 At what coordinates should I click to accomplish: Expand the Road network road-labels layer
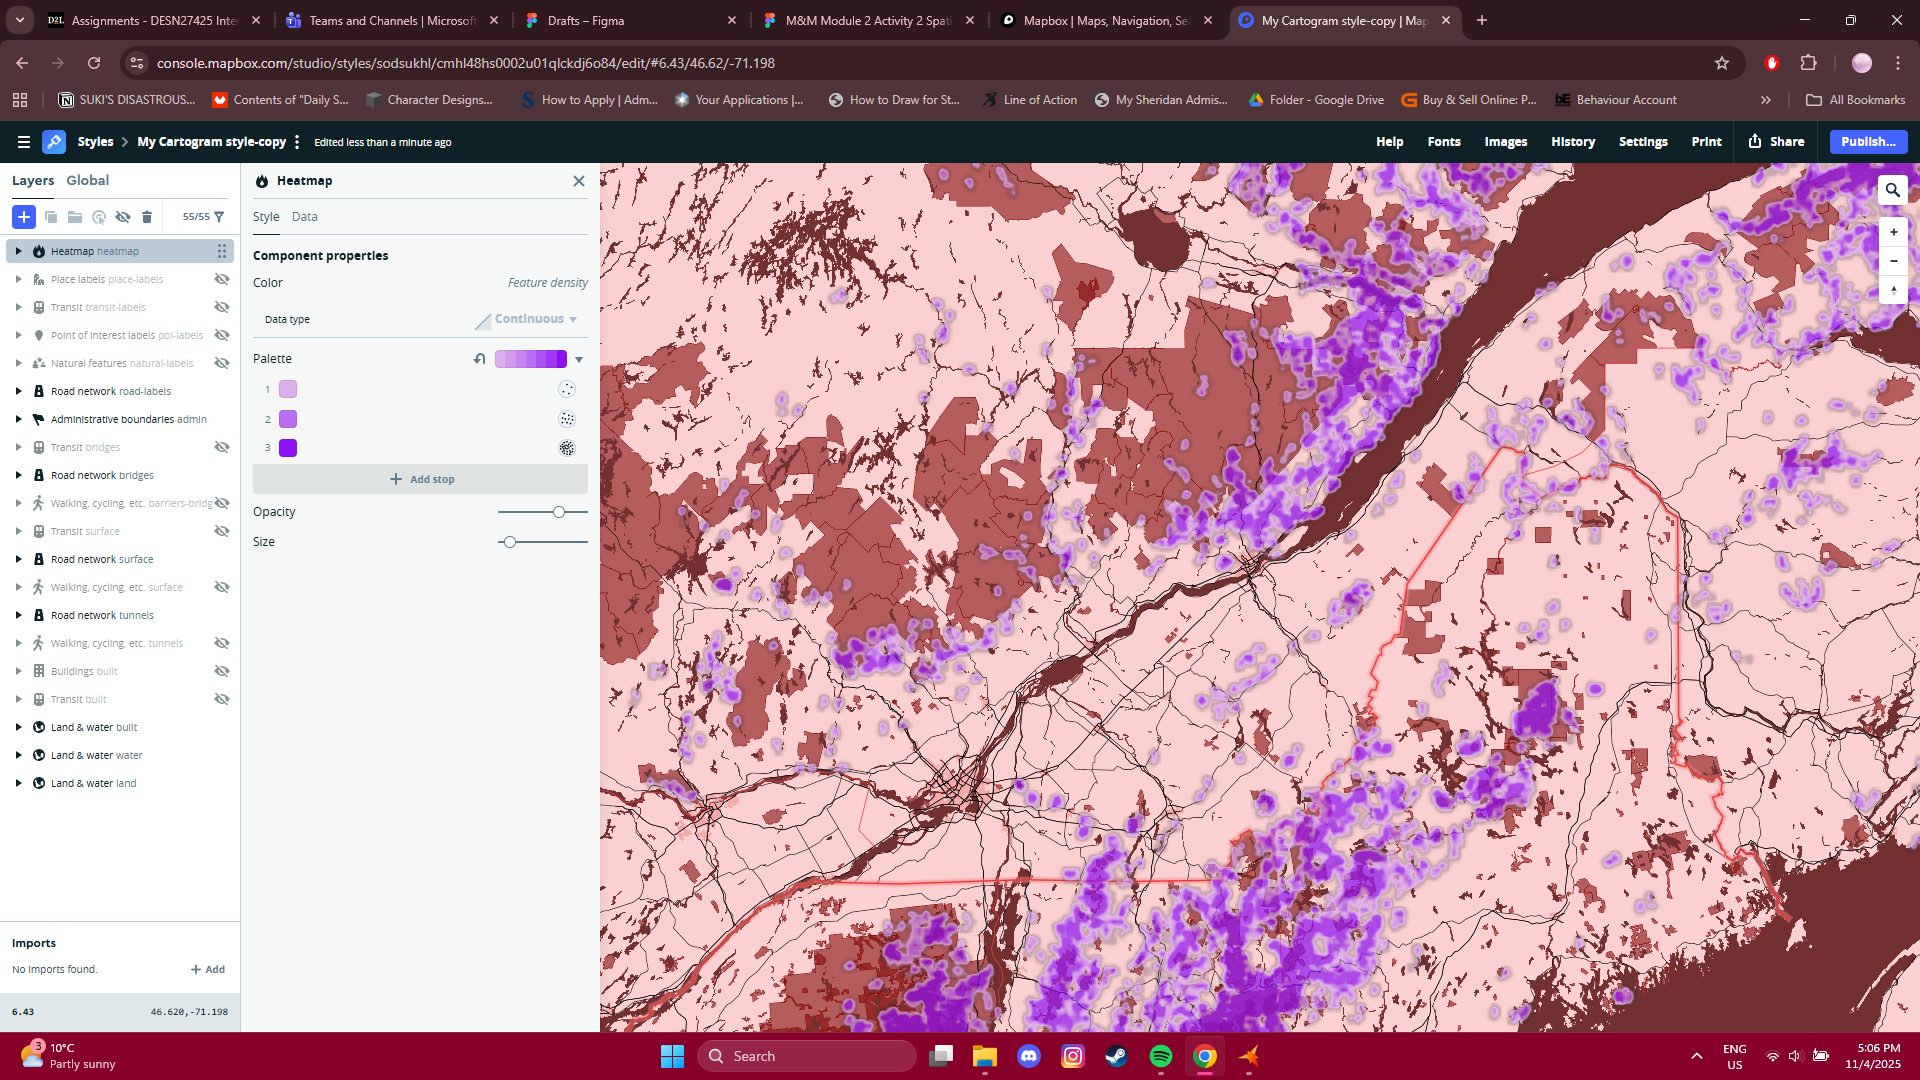[17, 391]
